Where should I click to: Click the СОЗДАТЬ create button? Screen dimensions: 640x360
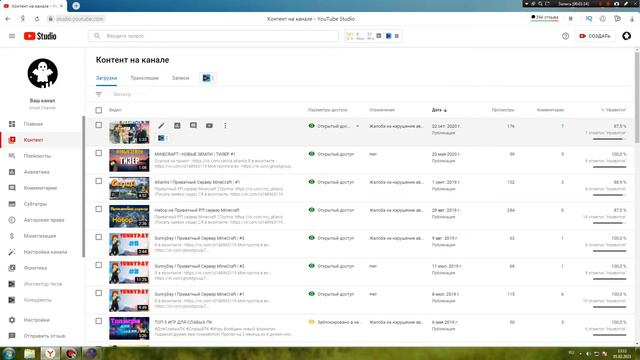(x=595, y=36)
